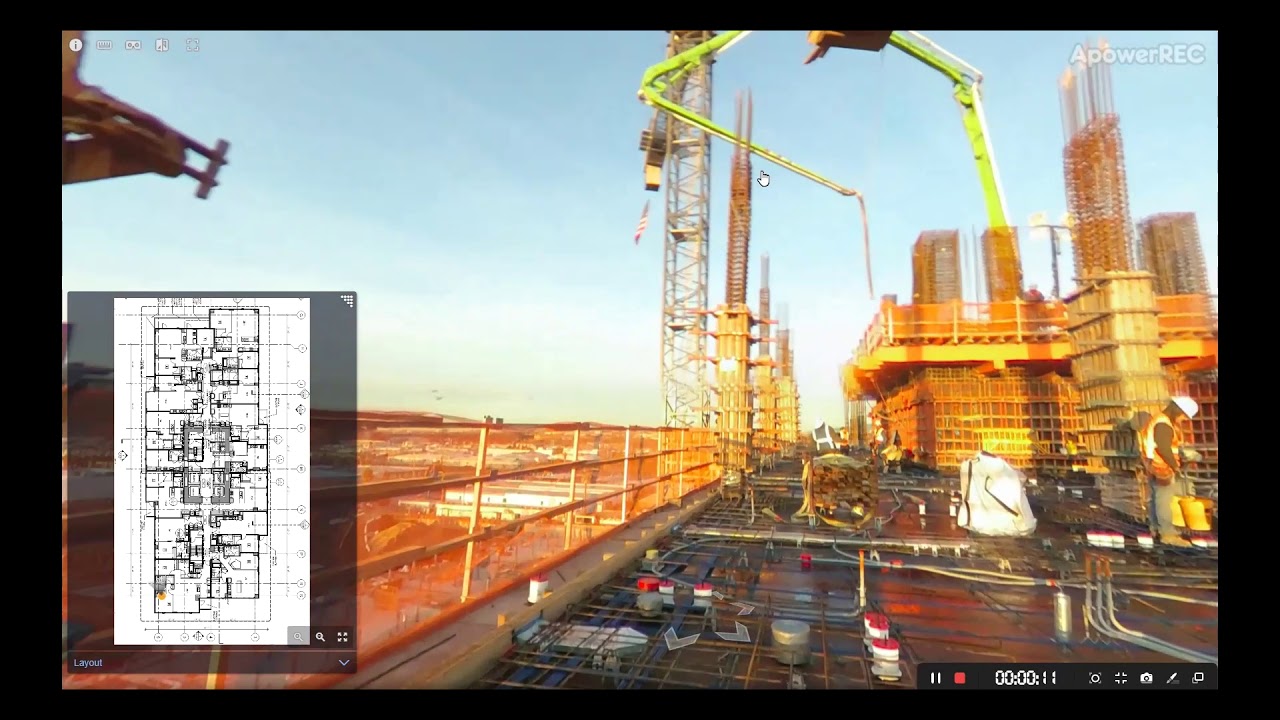This screenshot has width=1280, height=720.
Task: Click the Layout label
Action: [x=88, y=662]
